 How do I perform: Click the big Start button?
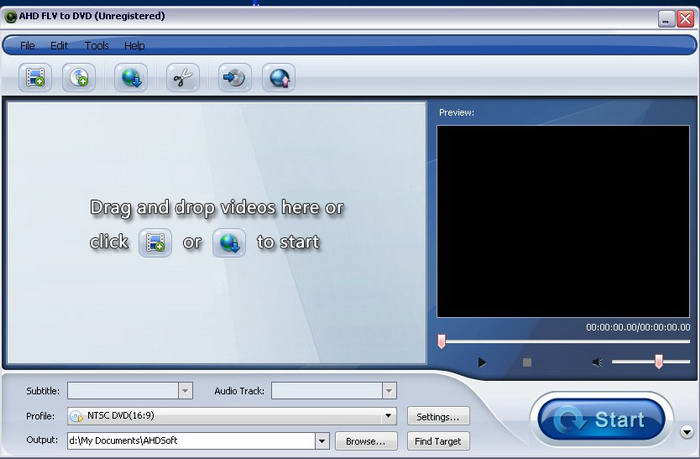click(601, 420)
